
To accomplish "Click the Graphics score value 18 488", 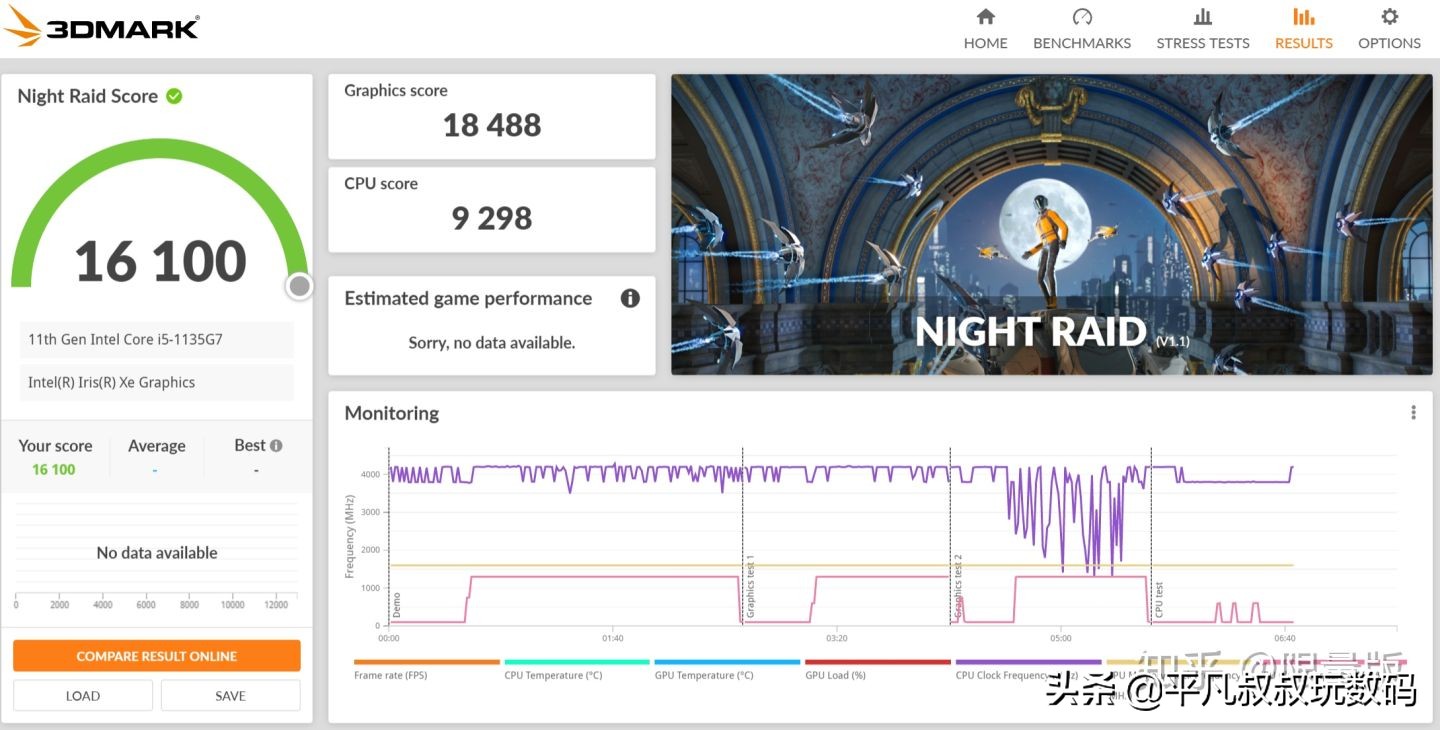I will (492, 125).
